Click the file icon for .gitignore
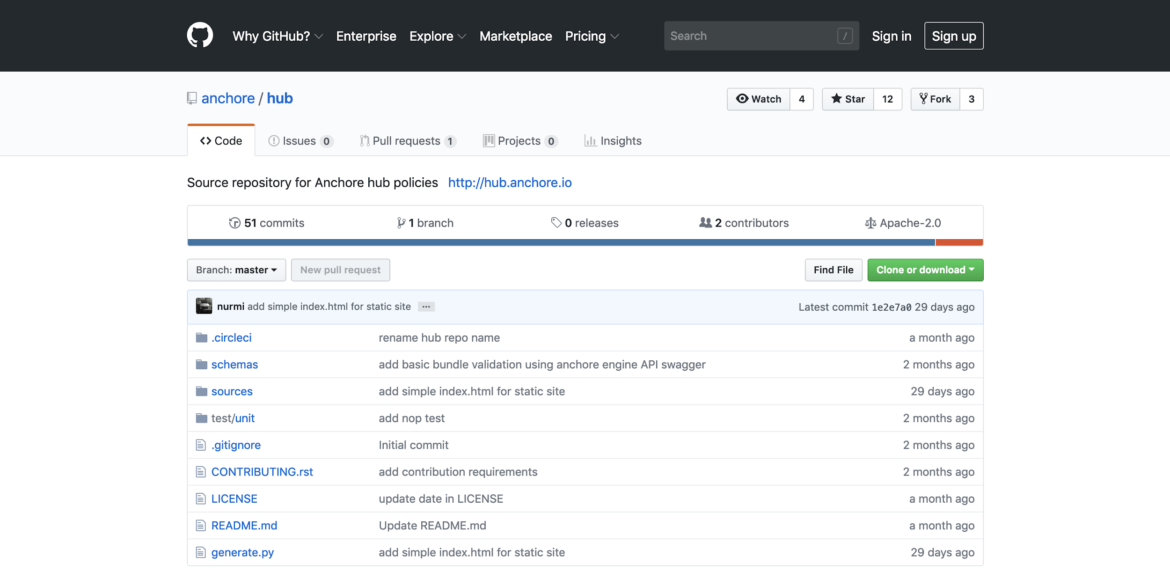This screenshot has width=1170, height=571. coord(200,445)
